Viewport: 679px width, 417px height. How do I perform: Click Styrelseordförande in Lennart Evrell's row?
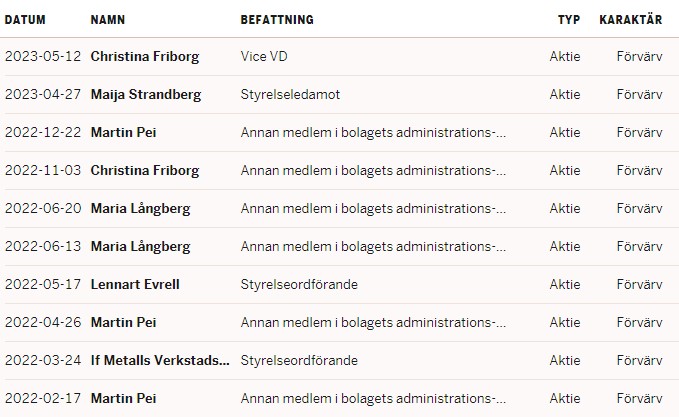(x=299, y=285)
